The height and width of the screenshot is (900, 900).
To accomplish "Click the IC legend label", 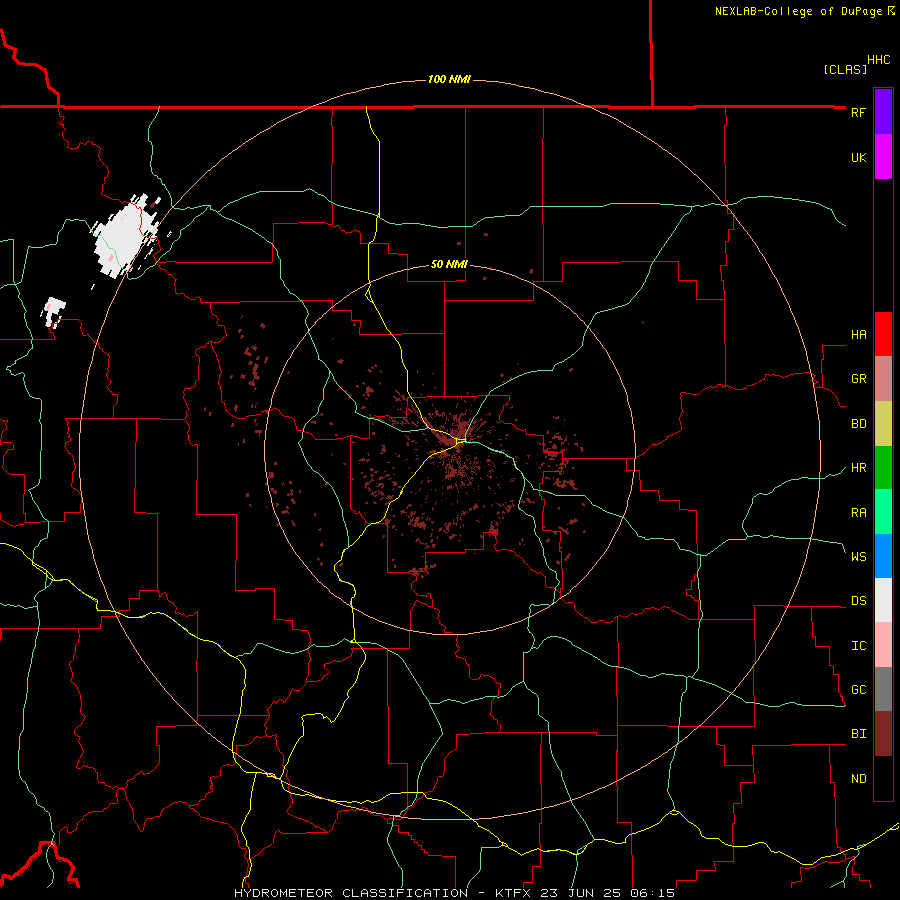I will (x=858, y=646).
